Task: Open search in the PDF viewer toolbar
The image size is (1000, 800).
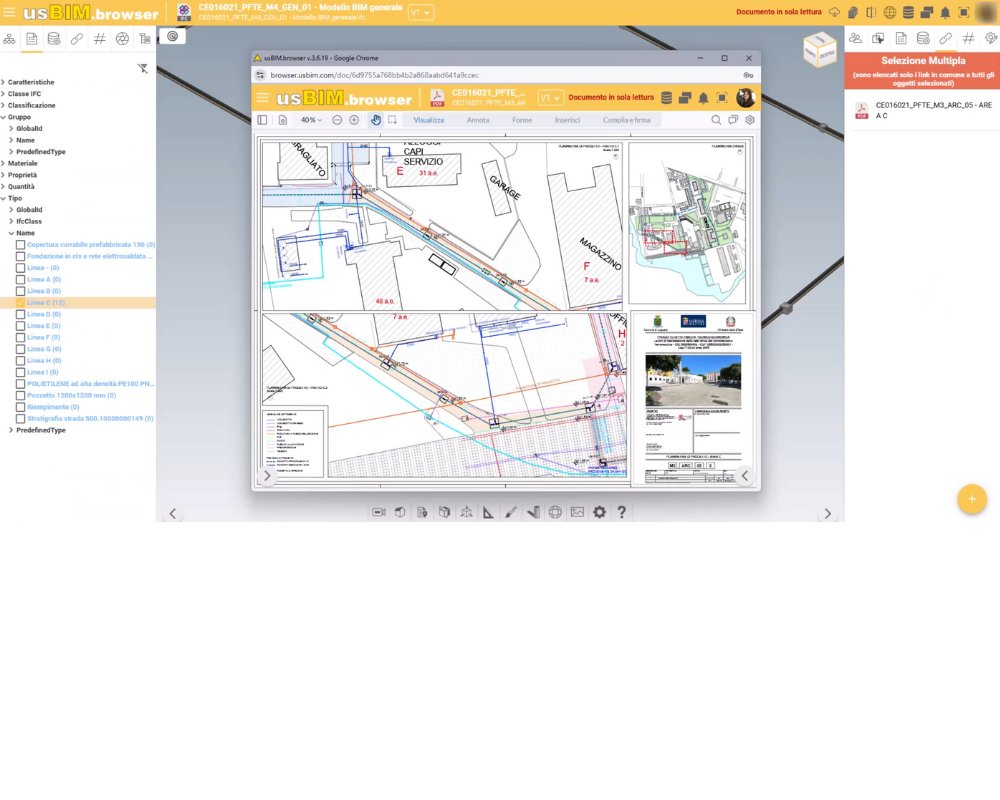Action: [716, 120]
